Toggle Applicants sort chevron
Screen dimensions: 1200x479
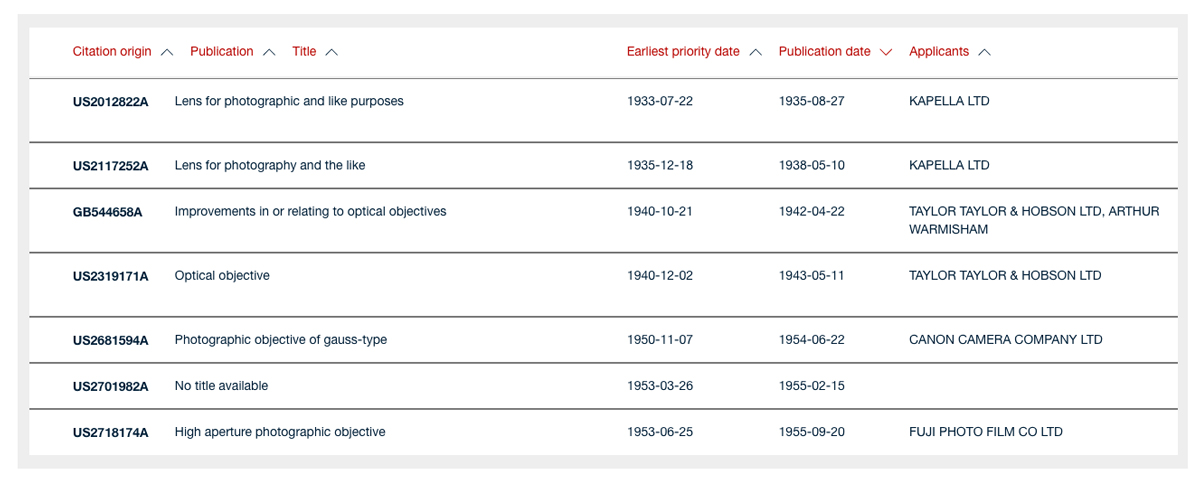[984, 52]
